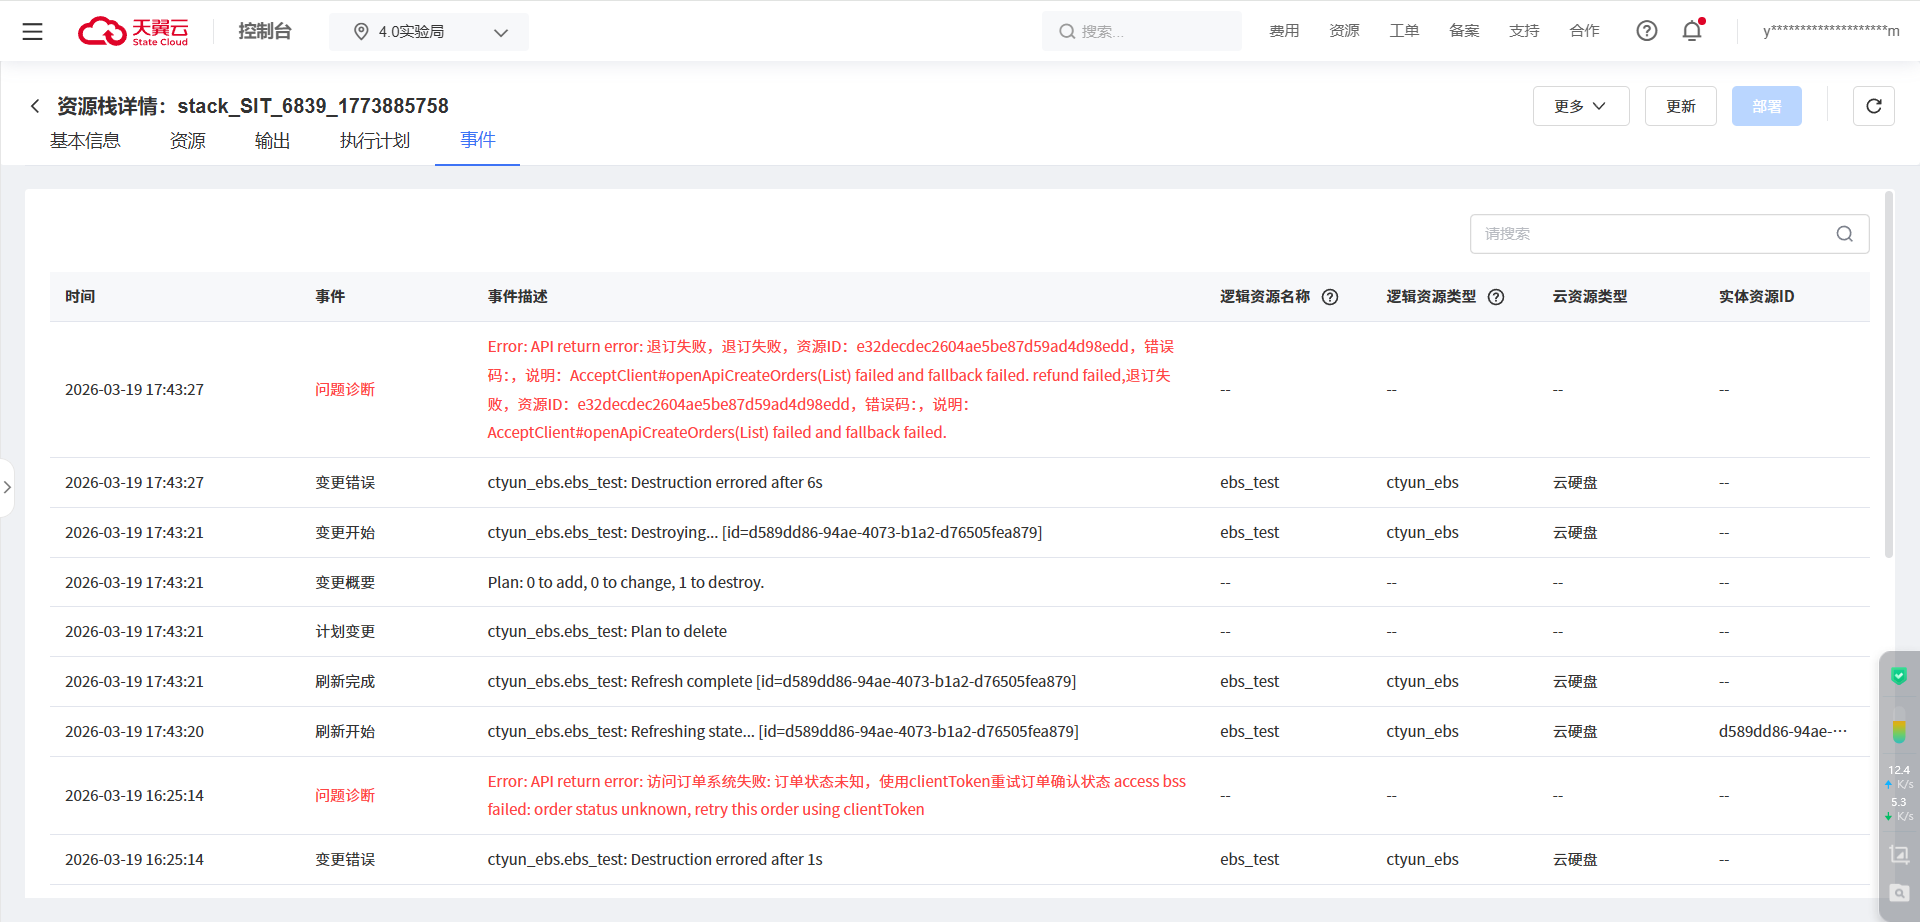Screen dimensions: 1920x922
Task: Open the notifications bell
Action: coord(1692,31)
